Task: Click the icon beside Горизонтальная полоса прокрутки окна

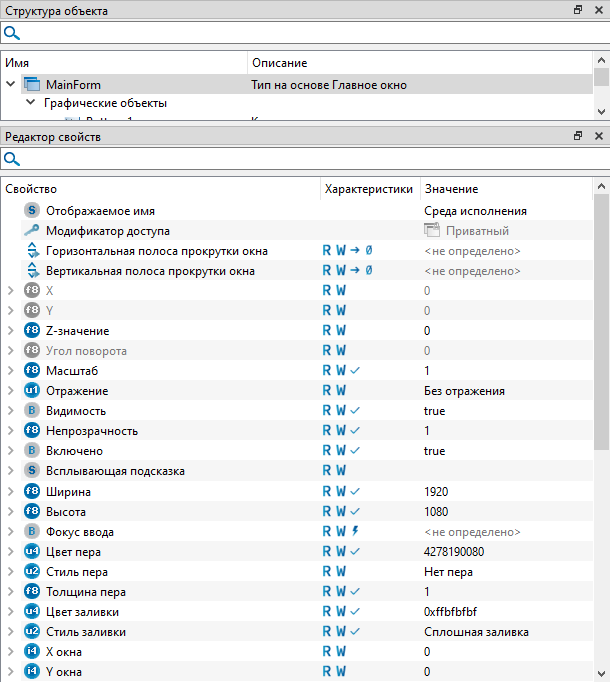Action: pos(31,251)
